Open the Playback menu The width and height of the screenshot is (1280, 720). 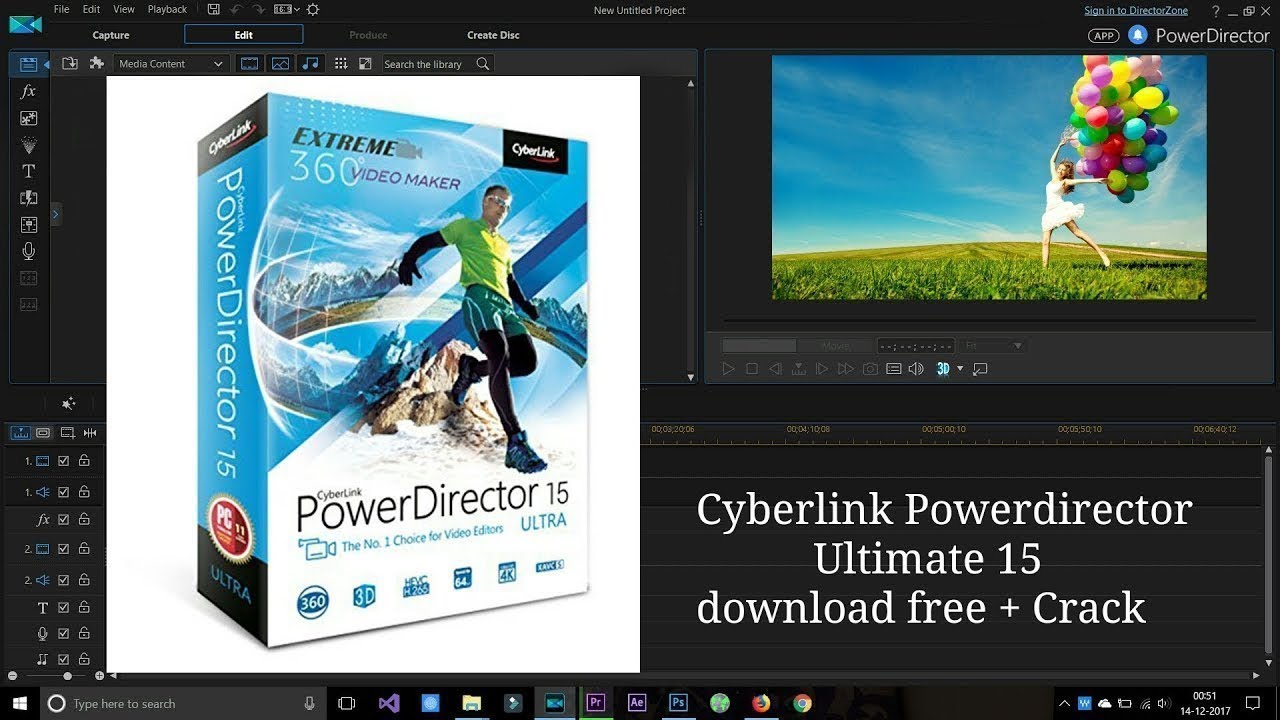pos(167,9)
